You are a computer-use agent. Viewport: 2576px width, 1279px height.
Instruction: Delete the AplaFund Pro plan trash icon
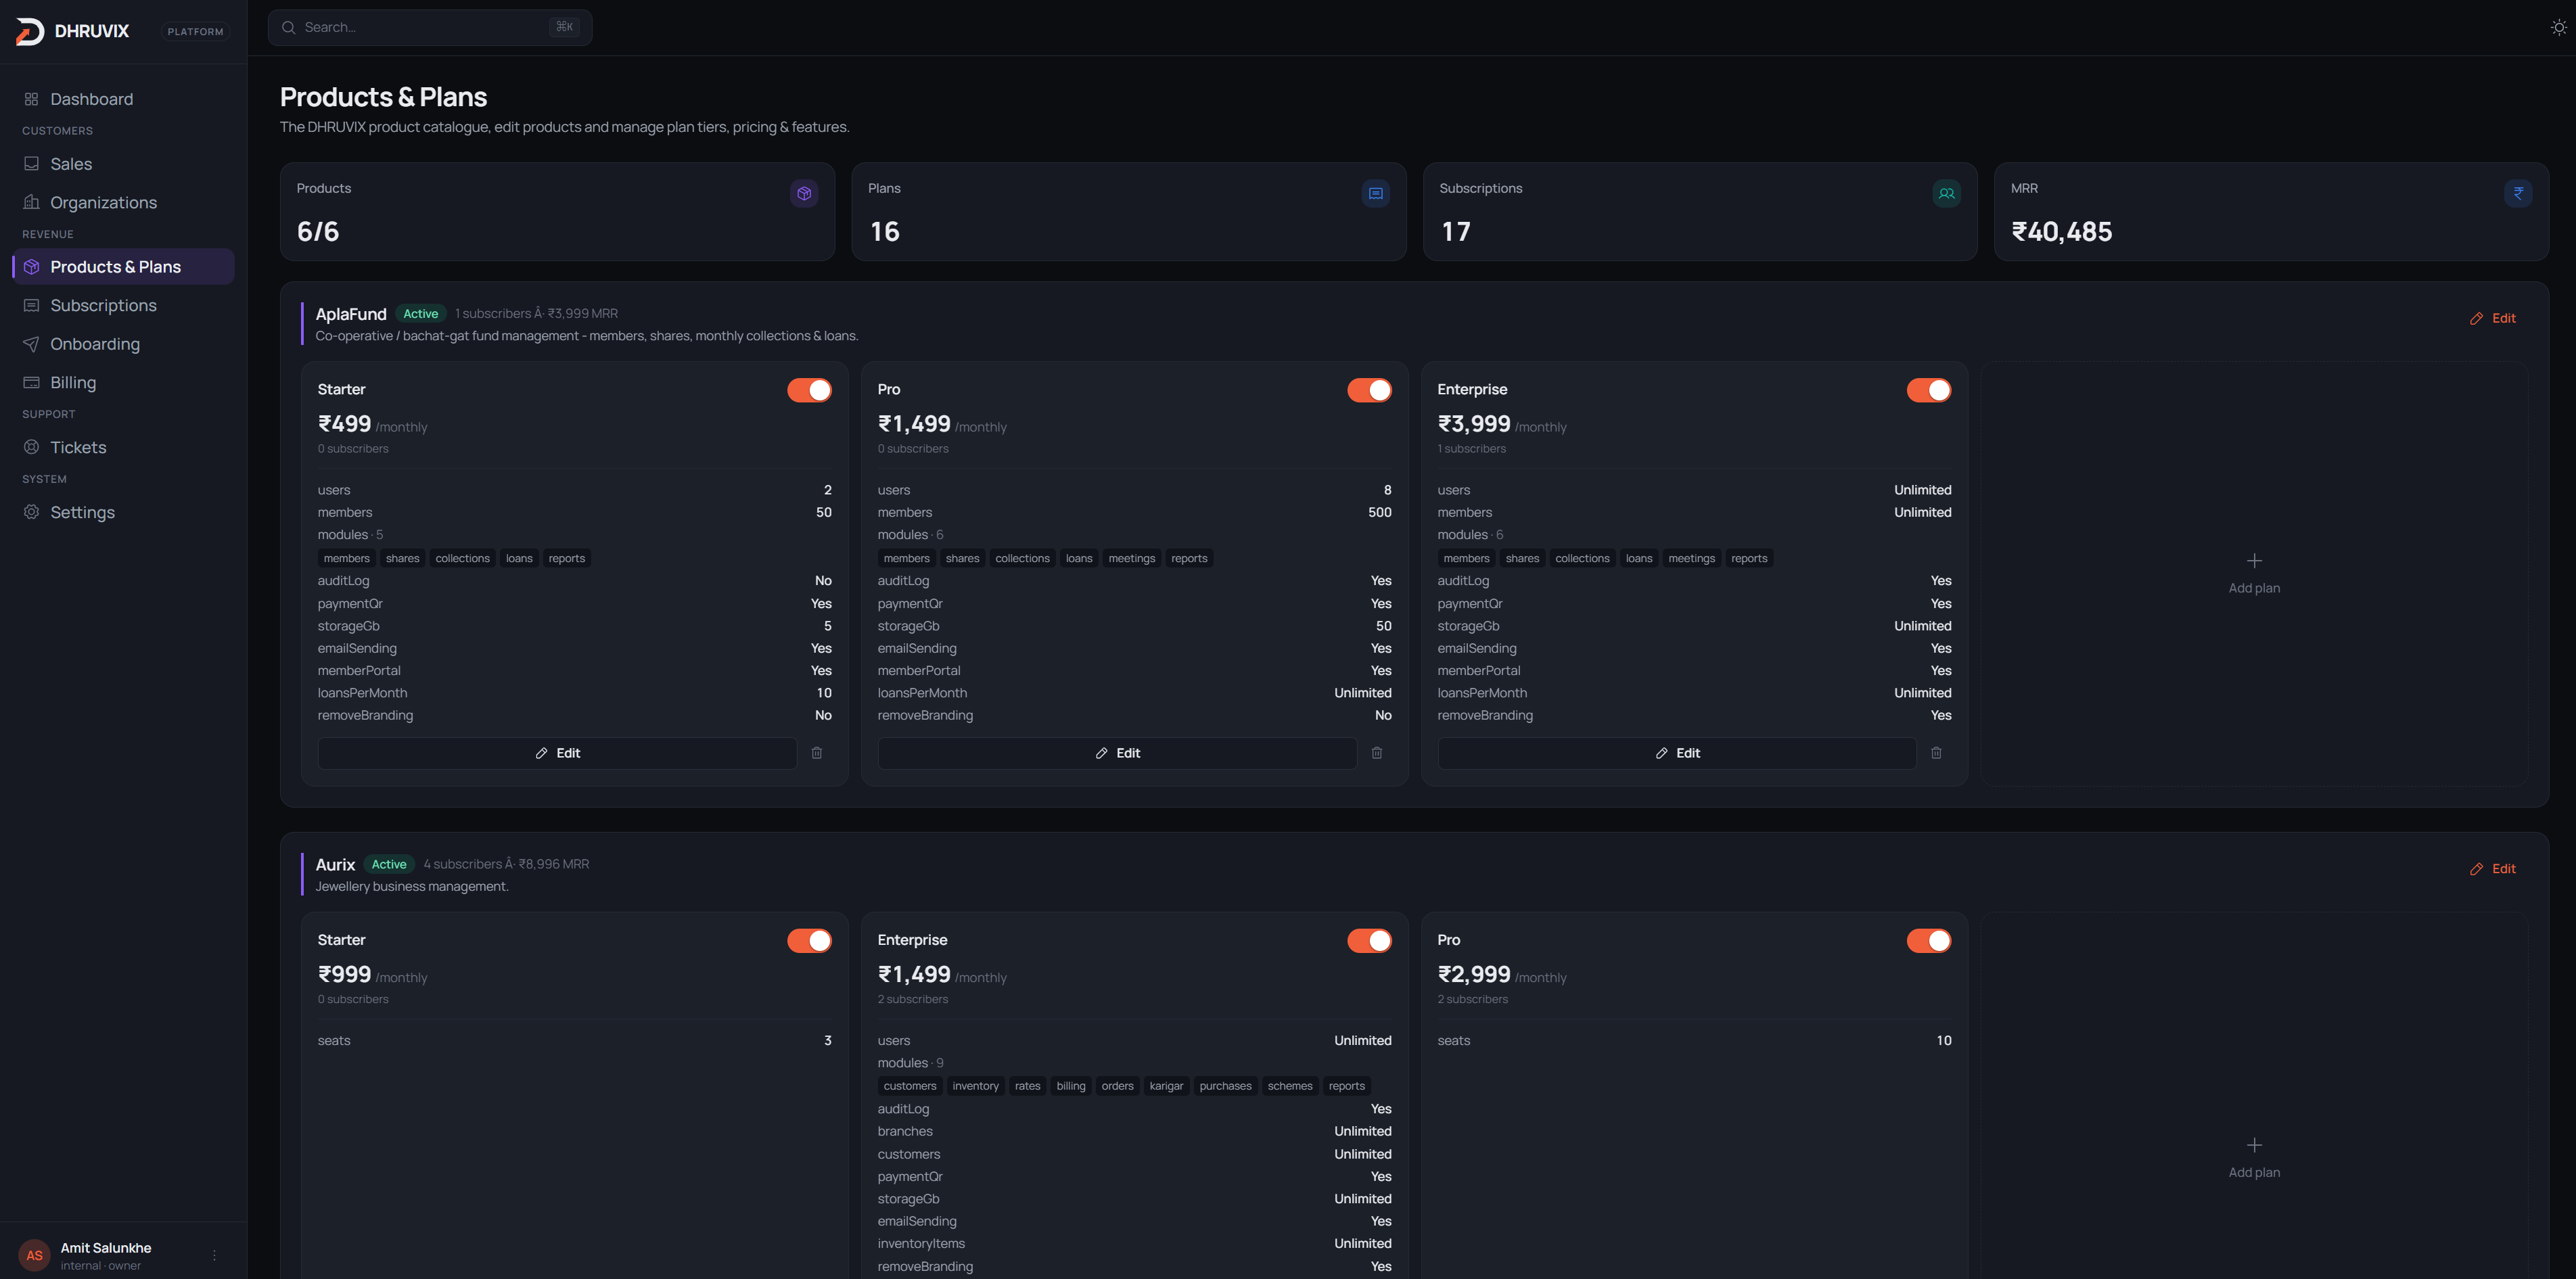click(x=1377, y=753)
